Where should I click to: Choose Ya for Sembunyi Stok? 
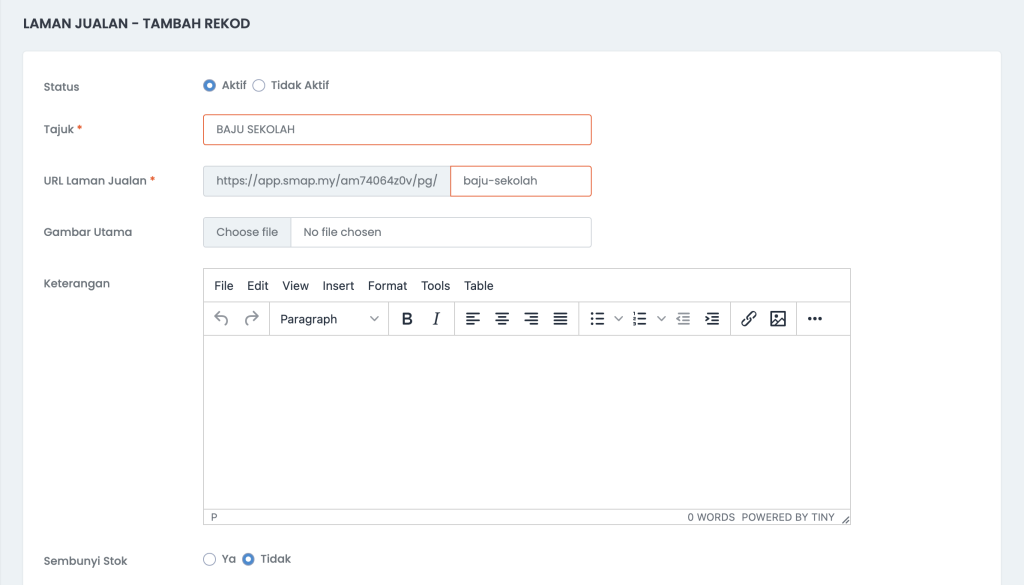210,560
